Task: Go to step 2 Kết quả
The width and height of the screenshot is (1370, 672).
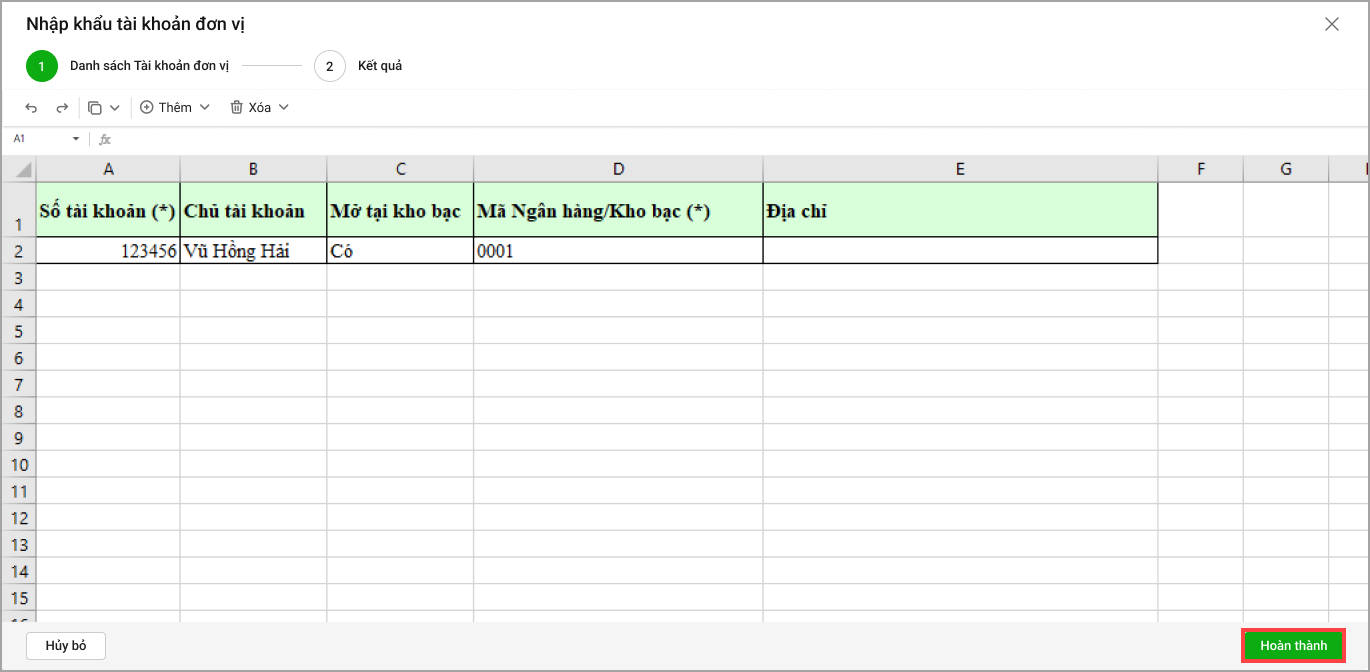Action: pyautogui.click(x=330, y=66)
